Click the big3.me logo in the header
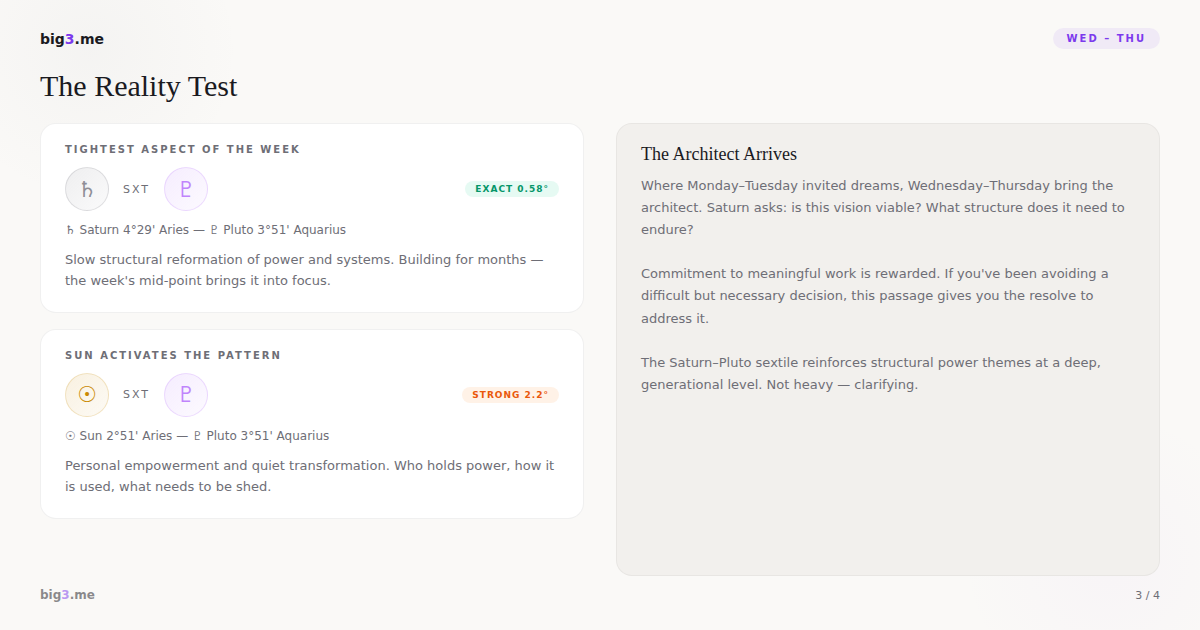Image resolution: width=1200 pixels, height=630 pixels. coord(72,39)
